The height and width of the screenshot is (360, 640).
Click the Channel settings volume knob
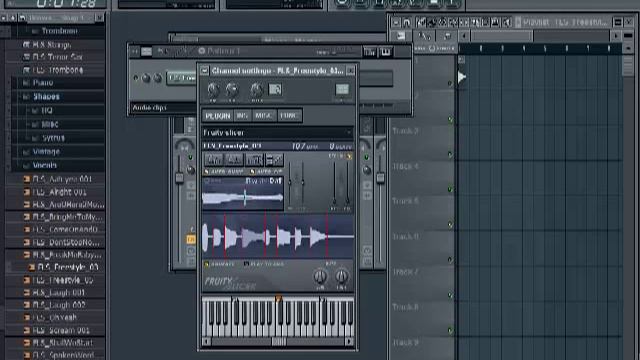click(231, 89)
